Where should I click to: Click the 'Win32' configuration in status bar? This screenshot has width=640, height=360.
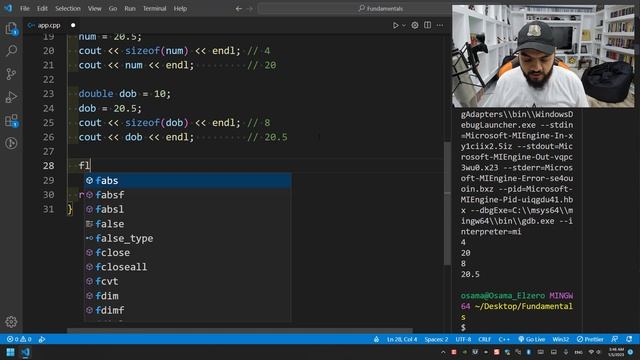tap(561, 340)
